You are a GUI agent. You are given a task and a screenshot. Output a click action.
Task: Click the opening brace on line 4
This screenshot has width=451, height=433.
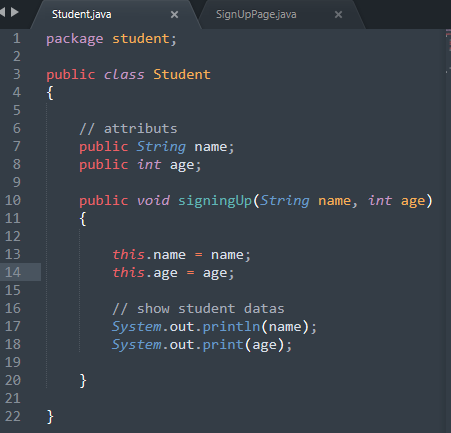coord(50,93)
